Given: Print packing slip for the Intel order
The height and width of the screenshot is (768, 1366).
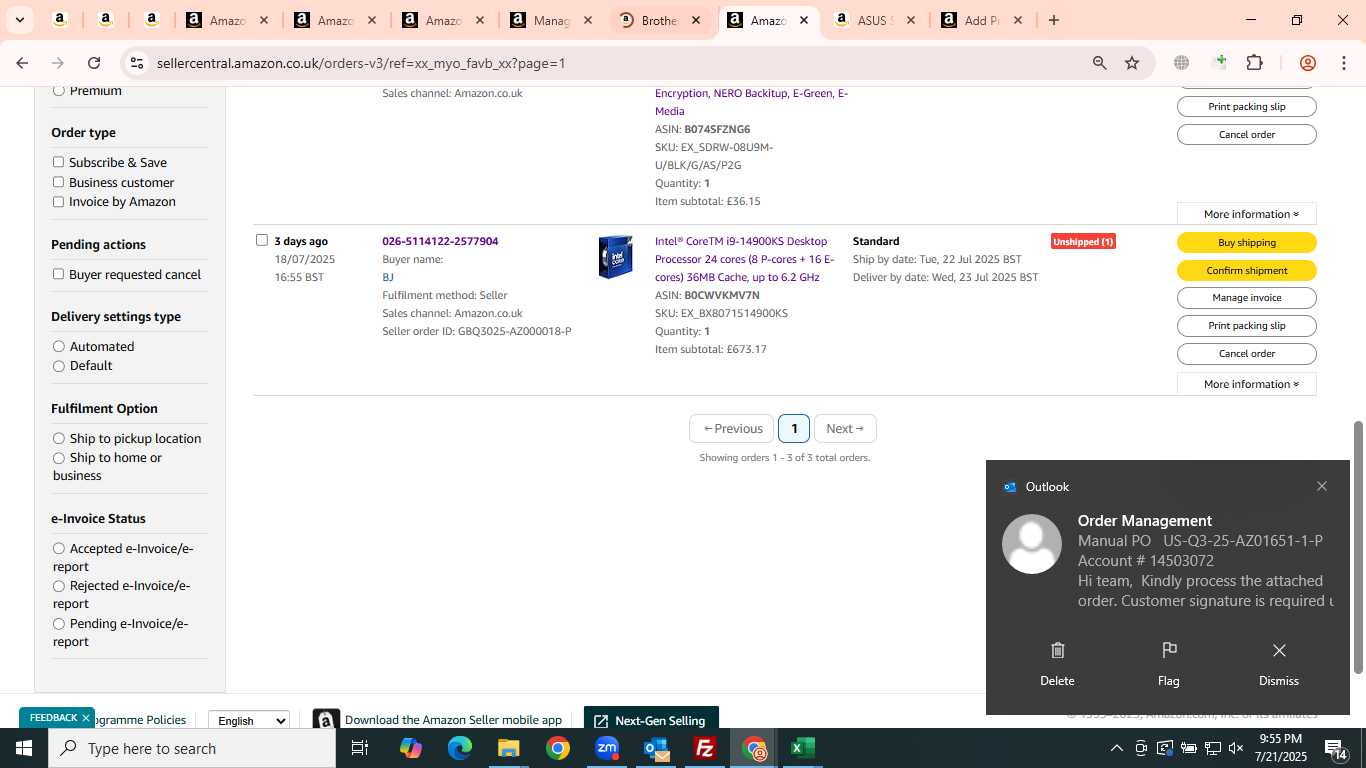Looking at the screenshot, I should point(1247,326).
